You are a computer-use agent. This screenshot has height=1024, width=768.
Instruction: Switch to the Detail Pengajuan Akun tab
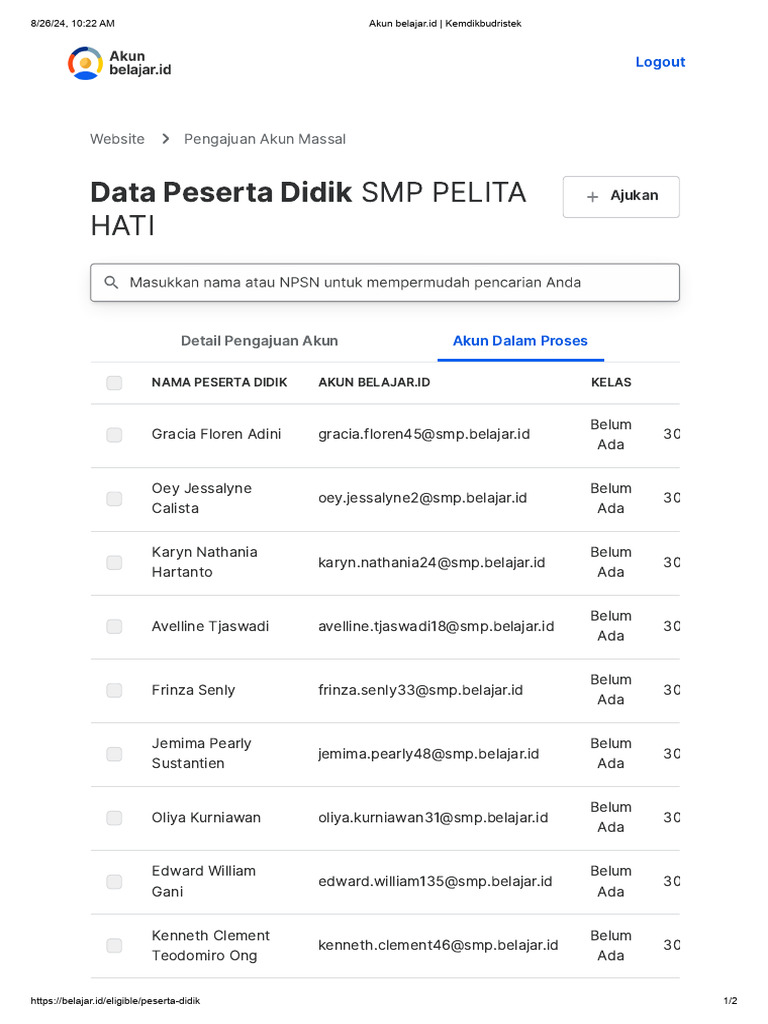(x=259, y=341)
